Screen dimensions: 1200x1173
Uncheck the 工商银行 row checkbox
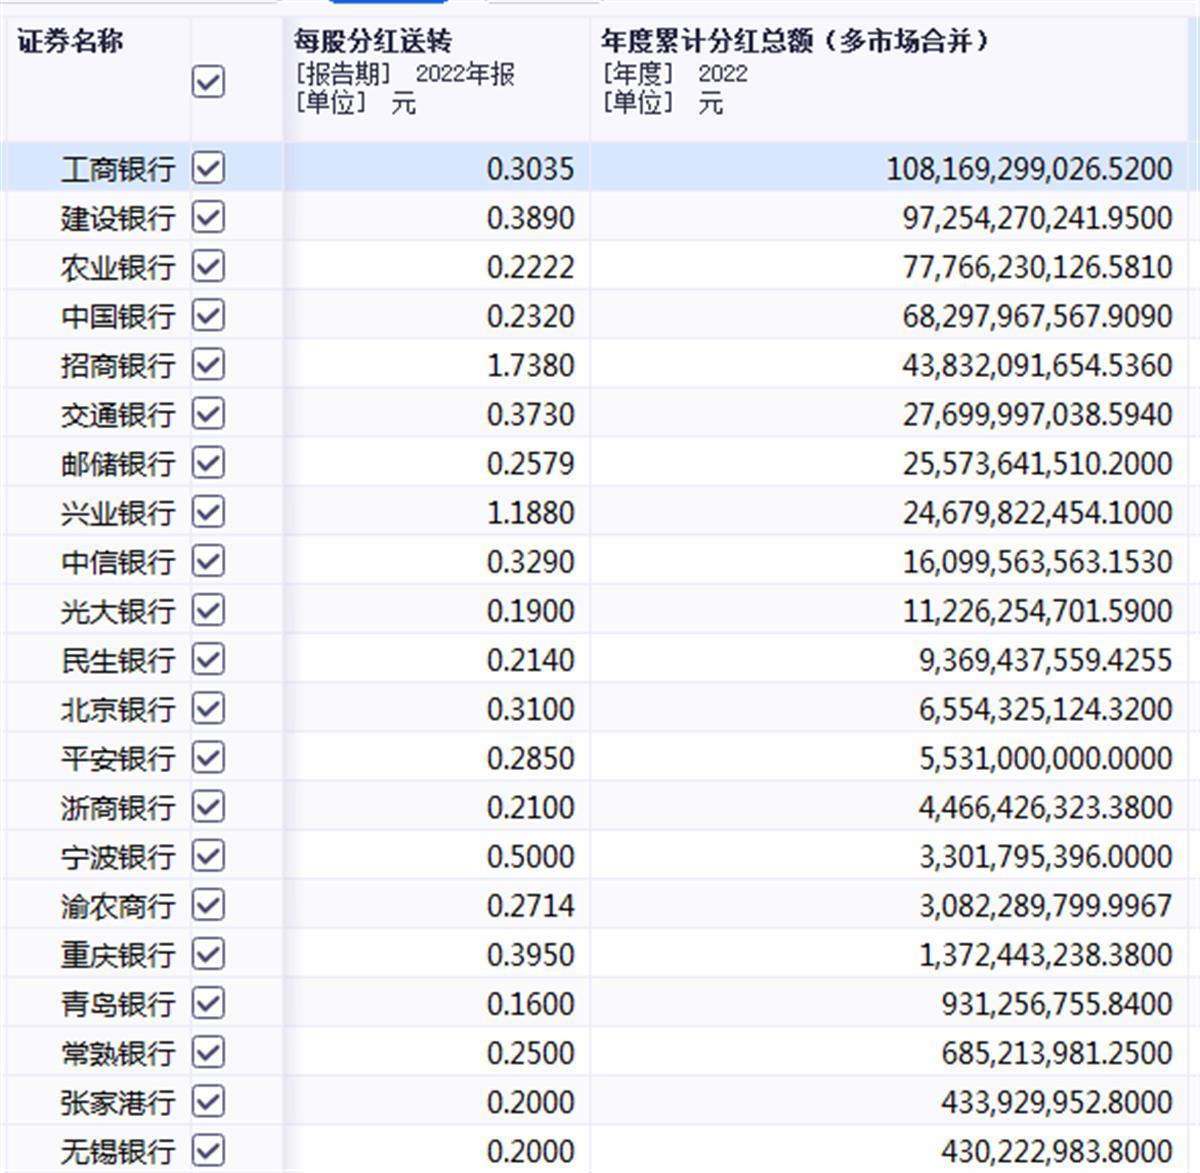pyautogui.click(x=208, y=168)
